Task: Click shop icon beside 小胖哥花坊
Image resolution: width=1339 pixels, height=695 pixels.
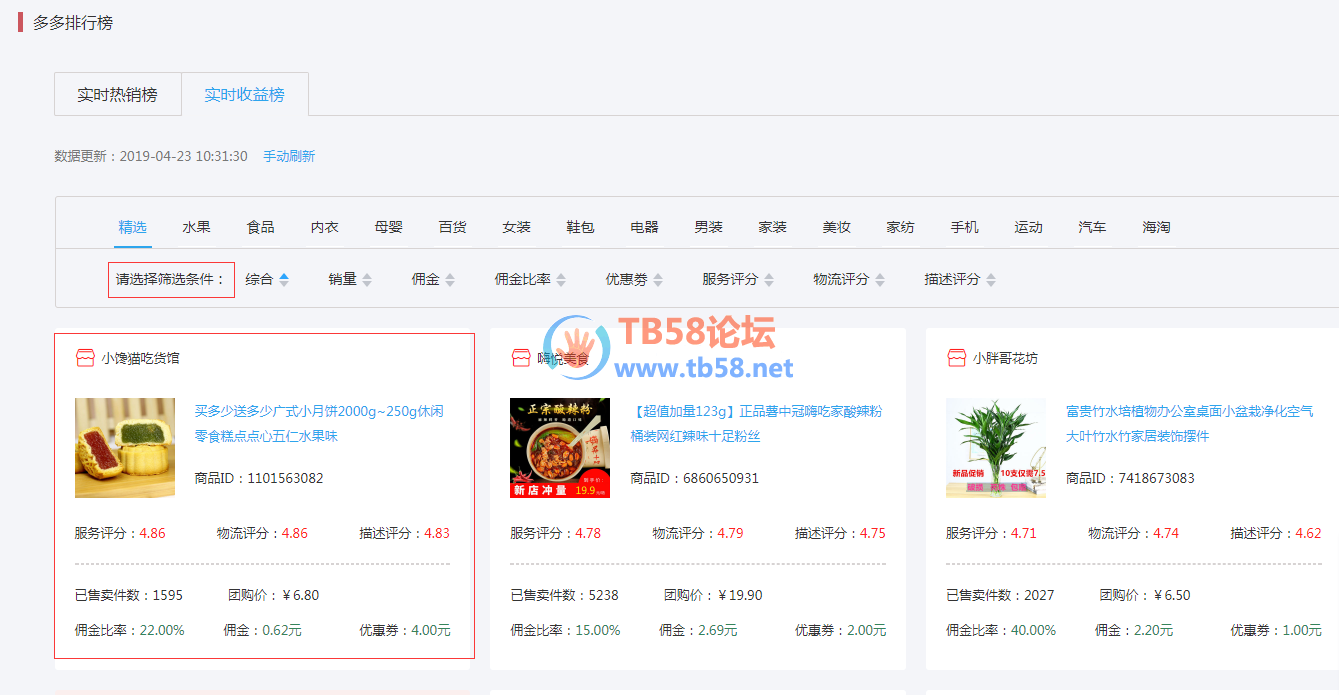Action: [x=957, y=358]
